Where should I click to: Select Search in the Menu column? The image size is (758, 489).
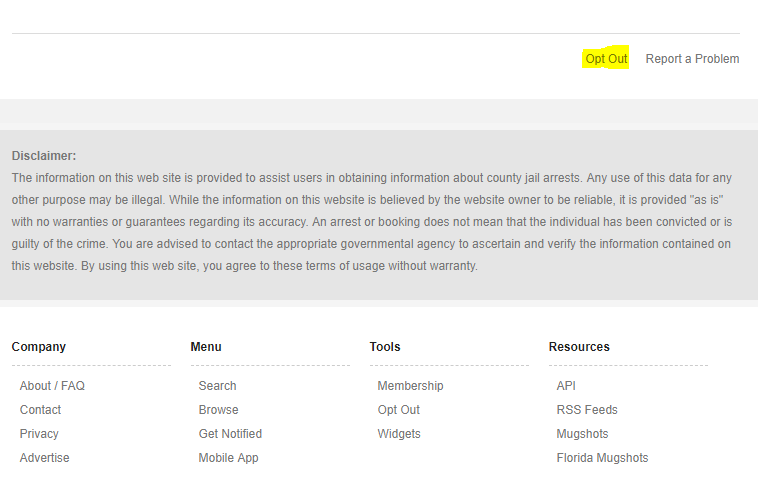pyautogui.click(x=218, y=386)
